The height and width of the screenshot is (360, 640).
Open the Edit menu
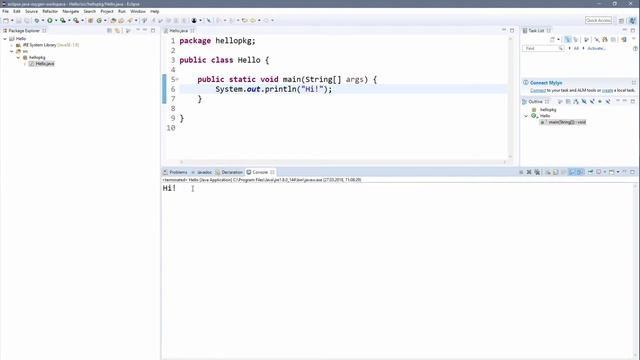coord(17,11)
